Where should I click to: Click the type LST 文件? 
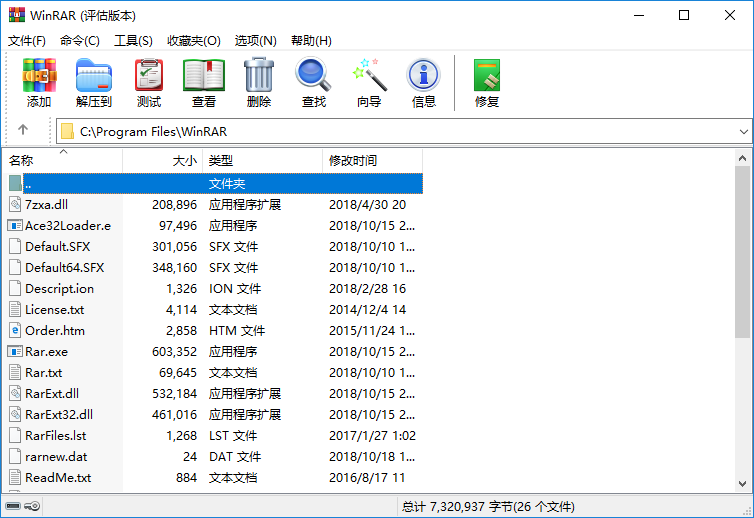point(233,436)
